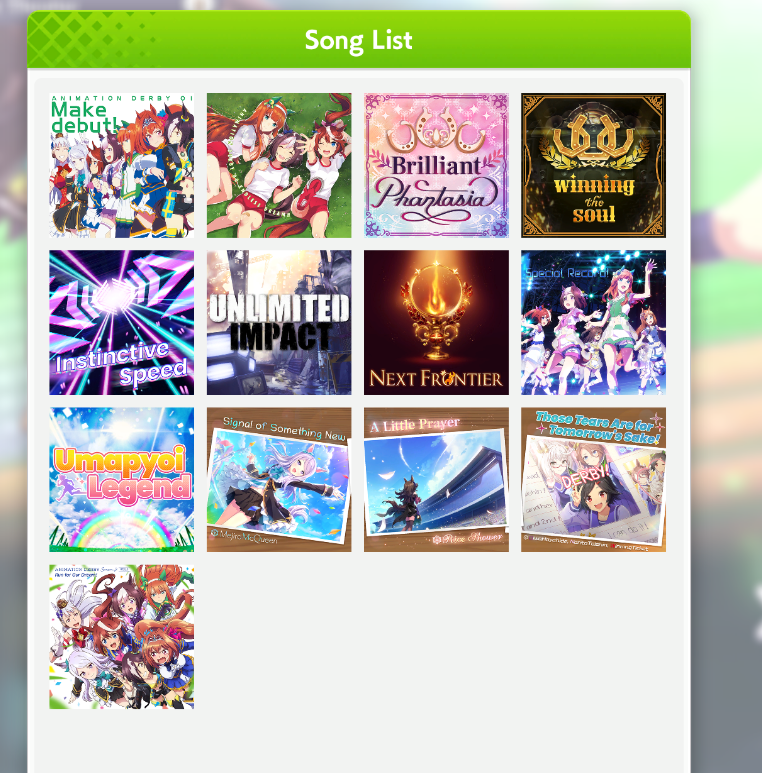Open the Run for Our Dreams! cover
Screen dimensions: 762x773
(121, 637)
